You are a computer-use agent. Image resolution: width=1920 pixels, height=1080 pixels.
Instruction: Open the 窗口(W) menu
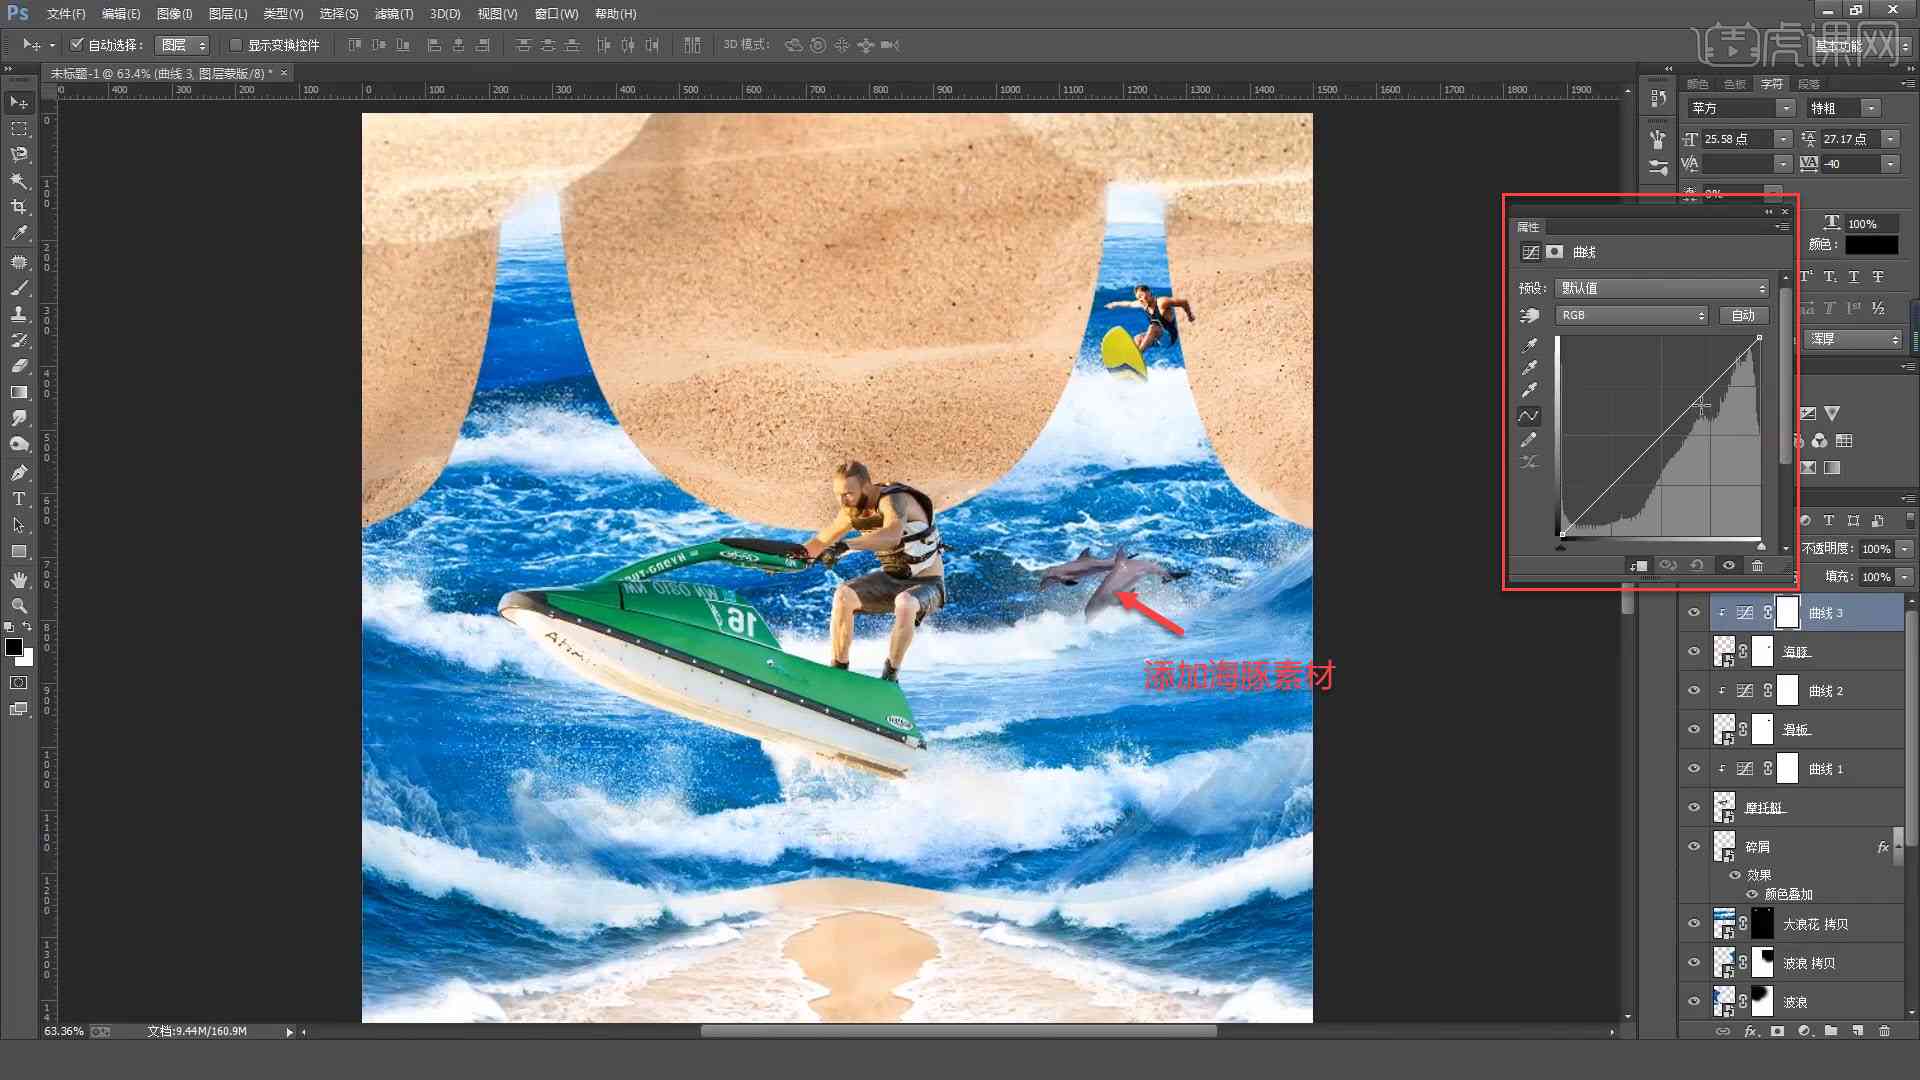[556, 14]
